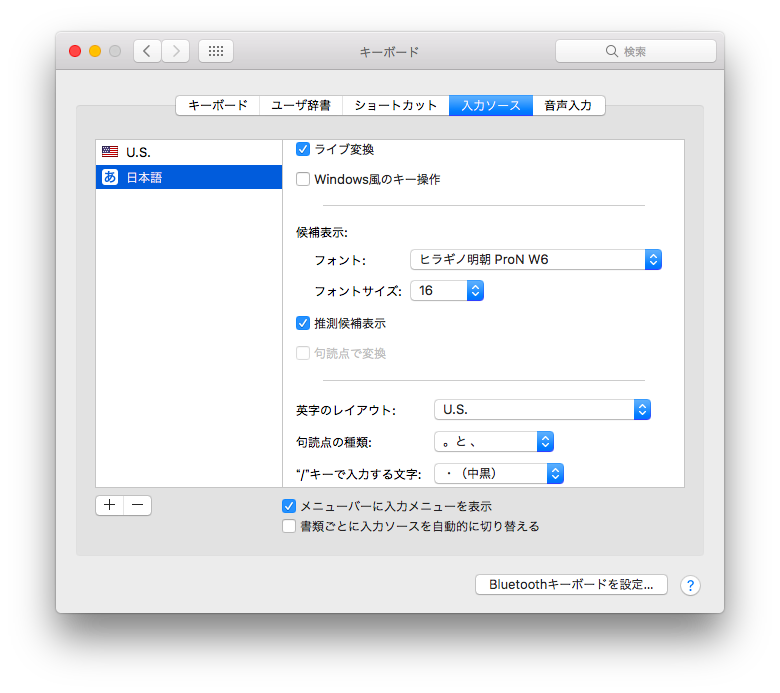This screenshot has height=693, width=780.
Task: Click the search field 検索
Action: pyautogui.click(x=636, y=51)
